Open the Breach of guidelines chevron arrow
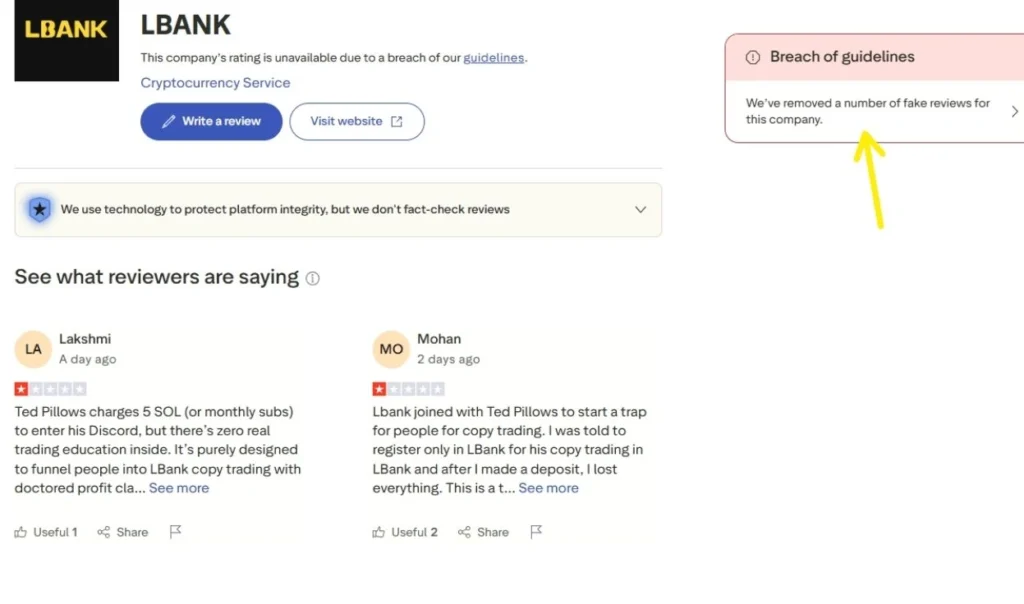Screen dimensions: 1024x604 1014,112
